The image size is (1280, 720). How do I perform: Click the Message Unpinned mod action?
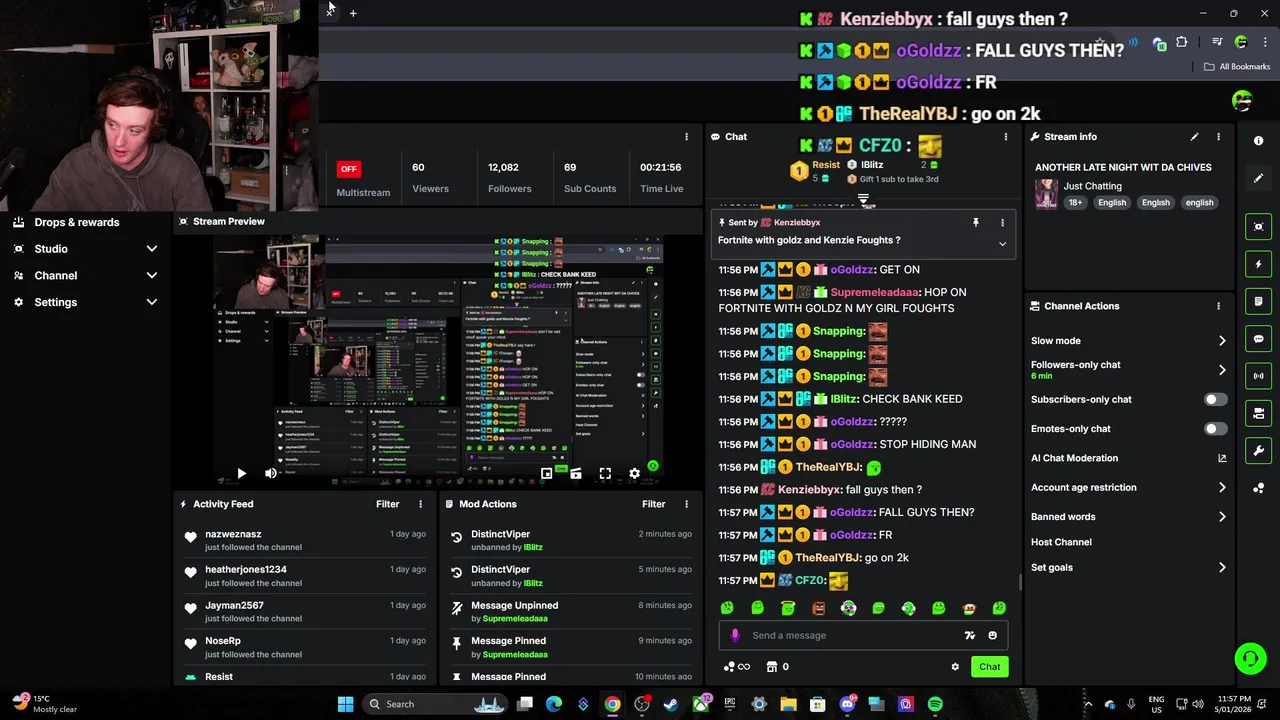point(571,611)
